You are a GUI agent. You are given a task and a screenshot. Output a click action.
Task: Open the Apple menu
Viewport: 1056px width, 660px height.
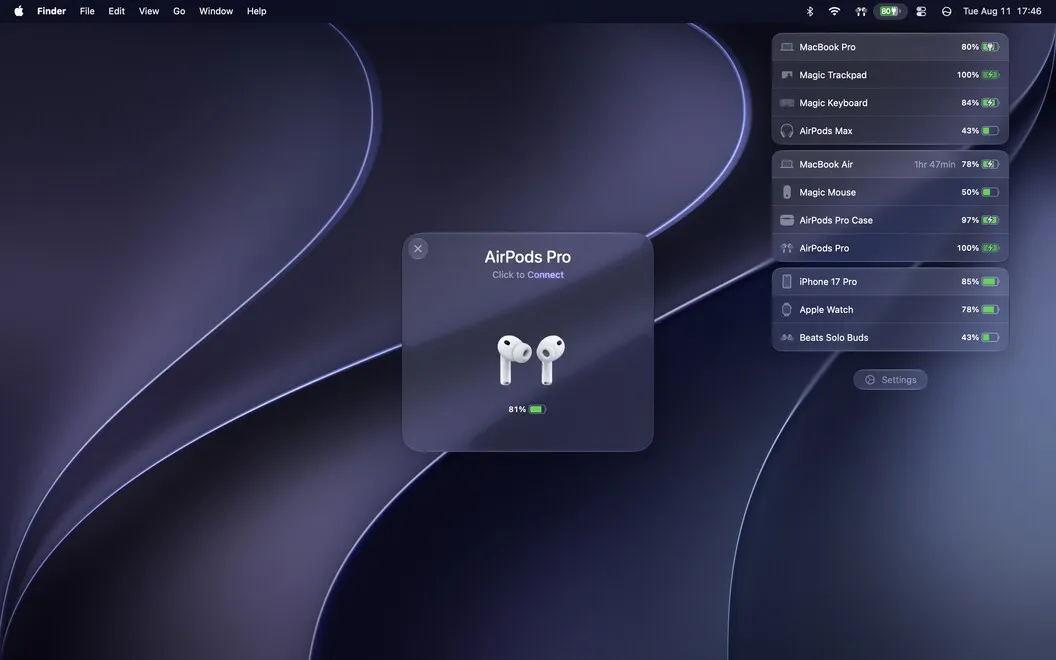coord(19,11)
